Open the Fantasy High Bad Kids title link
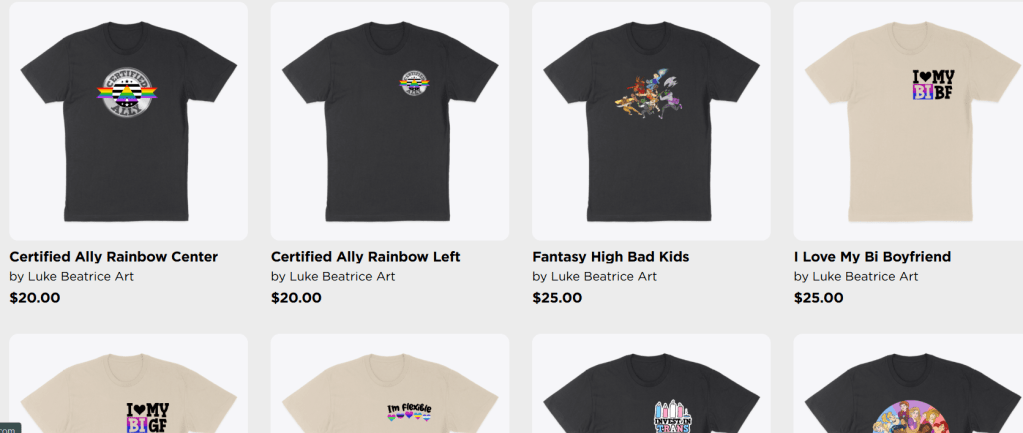Screen dimensions: 1023x433 pos(611,257)
